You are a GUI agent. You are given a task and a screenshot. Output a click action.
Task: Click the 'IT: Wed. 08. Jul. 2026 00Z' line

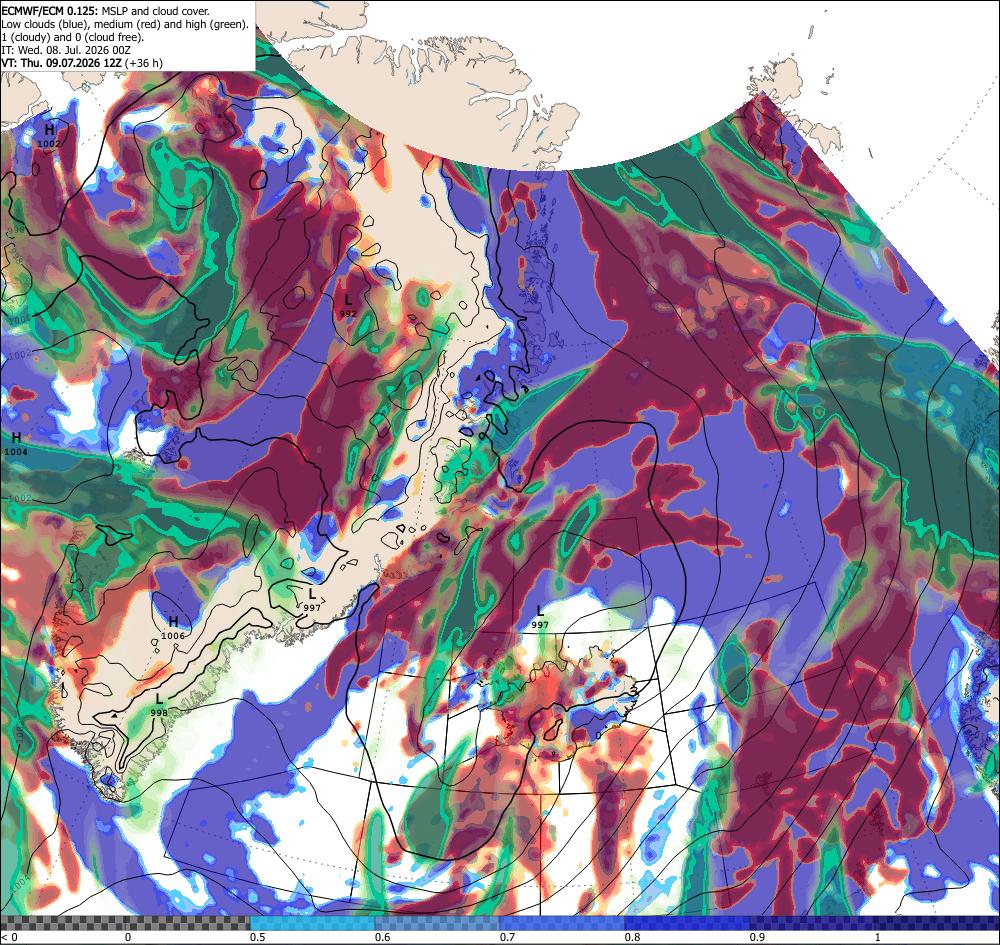[66, 50]
